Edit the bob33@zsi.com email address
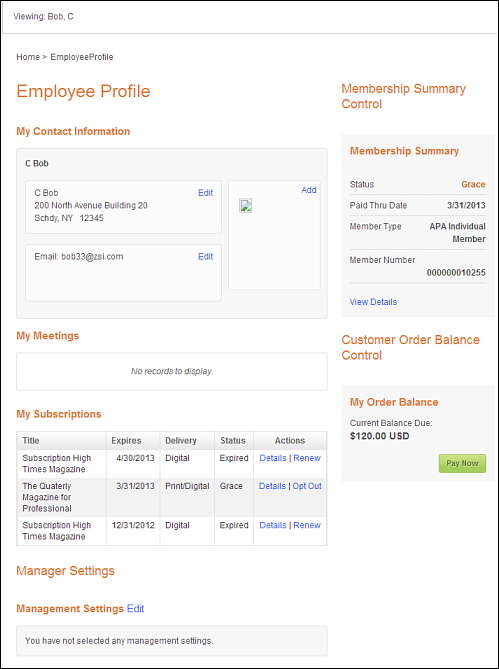Screen dimensions: 499x669 coord(206,256)
